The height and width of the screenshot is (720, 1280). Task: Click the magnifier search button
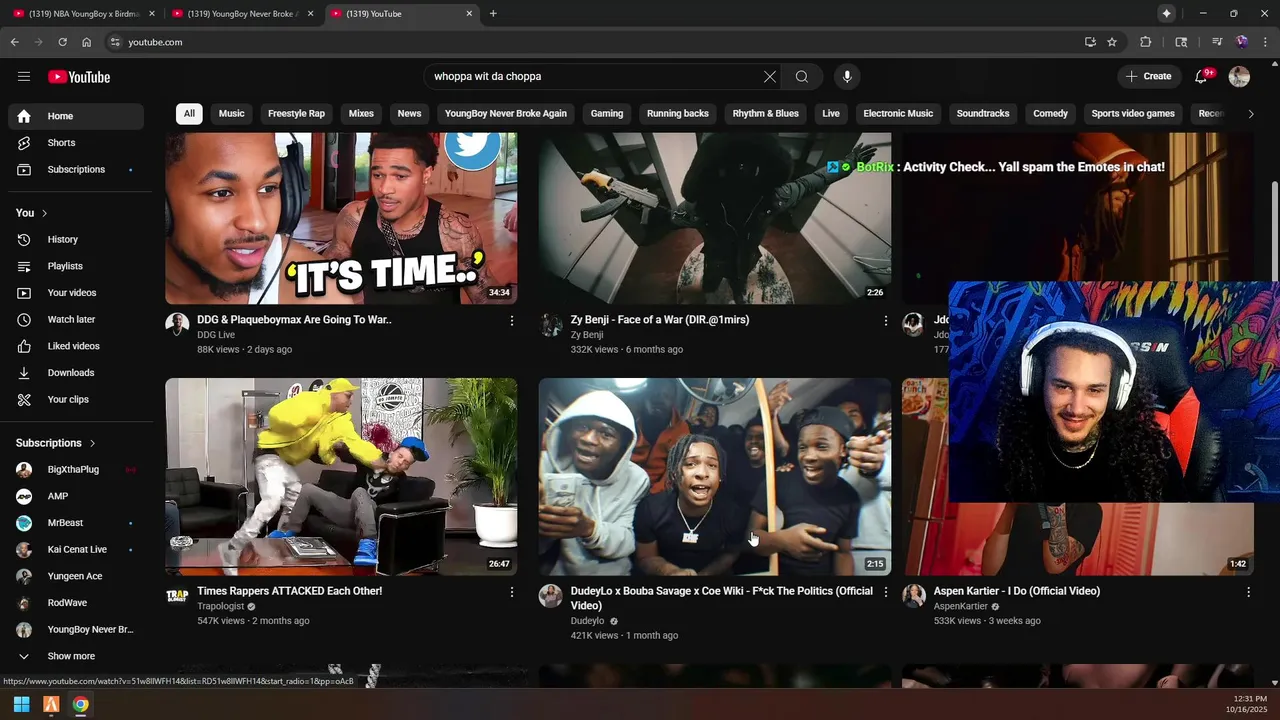(802, 77)
